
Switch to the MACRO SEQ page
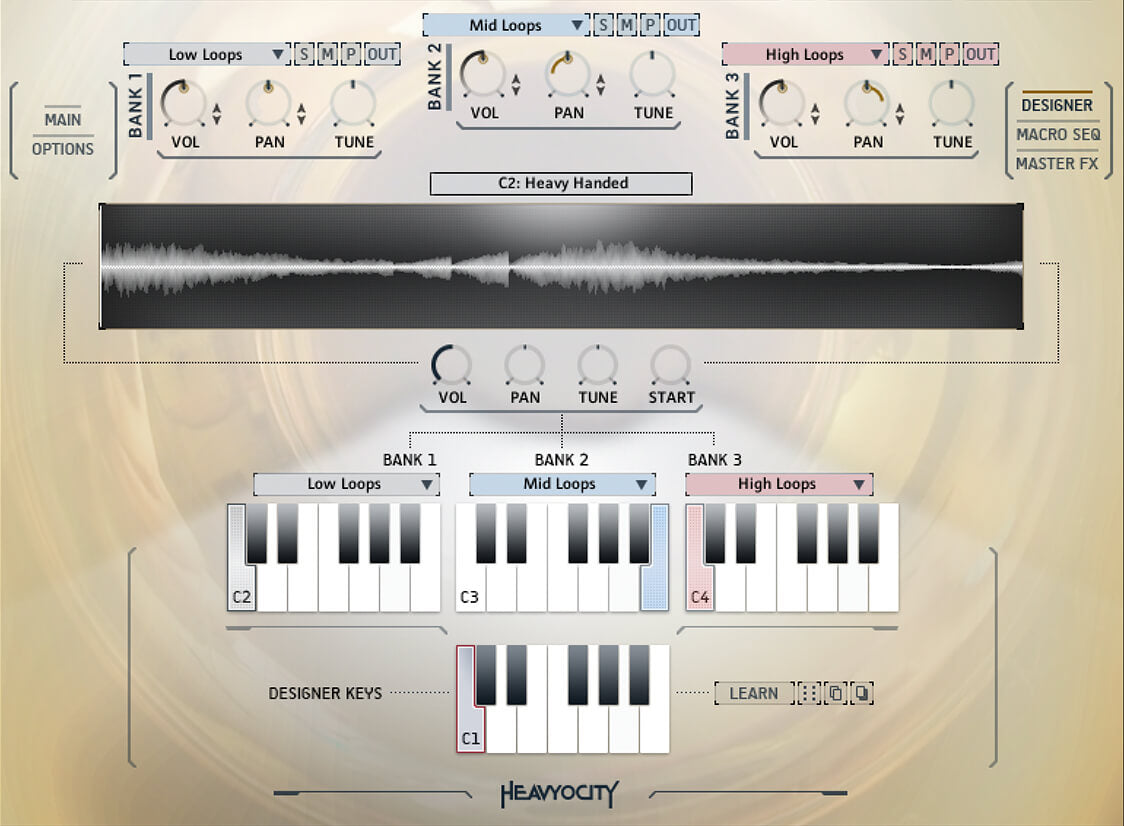[1058, 134]
